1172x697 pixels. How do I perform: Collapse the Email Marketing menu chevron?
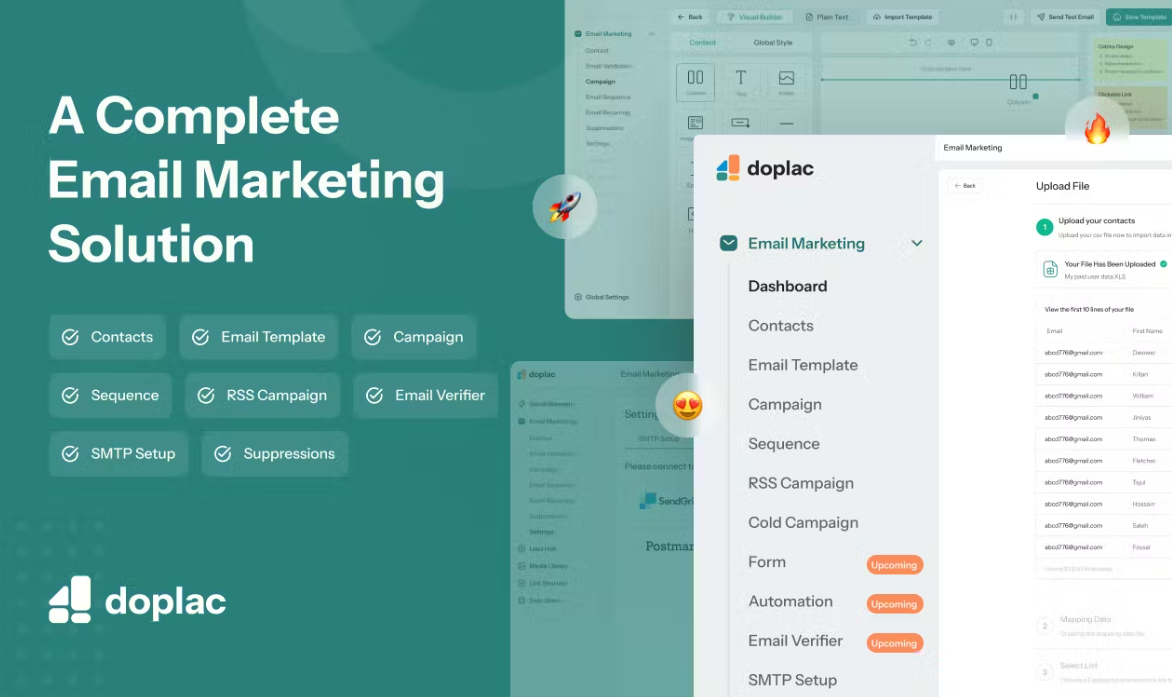916,243
